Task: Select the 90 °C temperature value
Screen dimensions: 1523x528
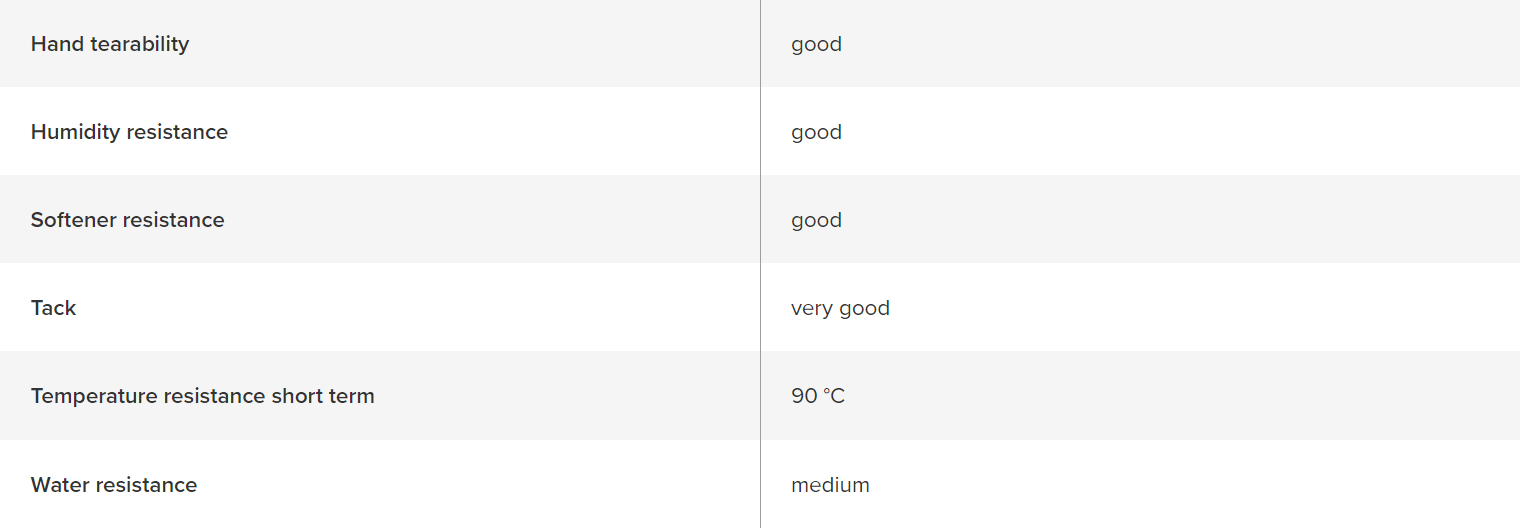Action: (x=817, y=396)
